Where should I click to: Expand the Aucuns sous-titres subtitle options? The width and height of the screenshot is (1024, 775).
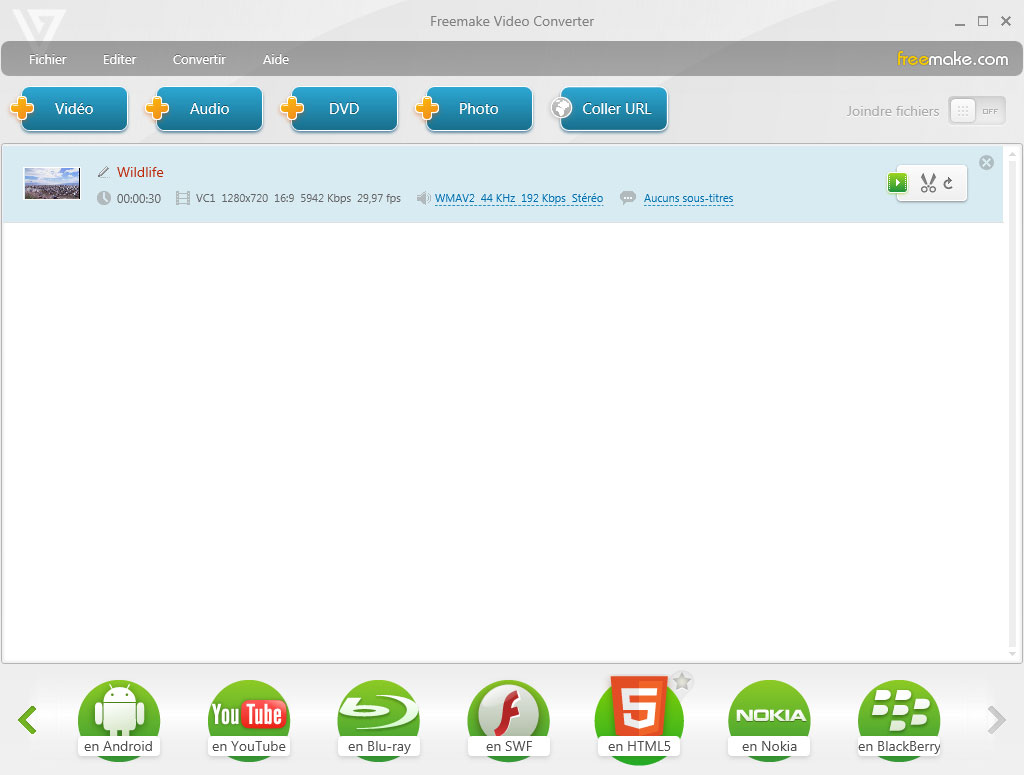[688, 199]
